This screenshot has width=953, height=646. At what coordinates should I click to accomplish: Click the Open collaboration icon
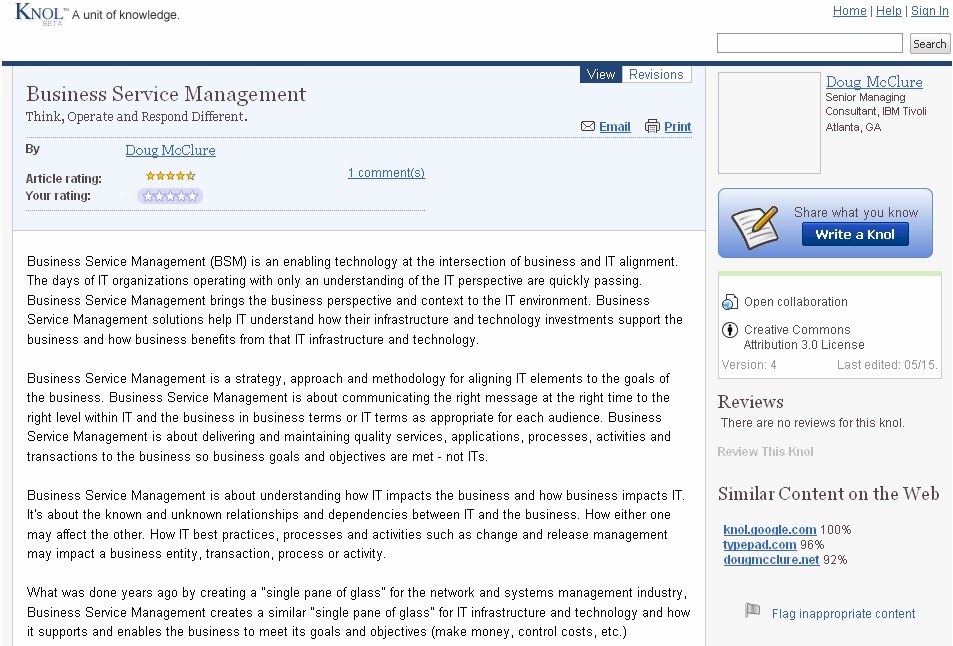729,302
